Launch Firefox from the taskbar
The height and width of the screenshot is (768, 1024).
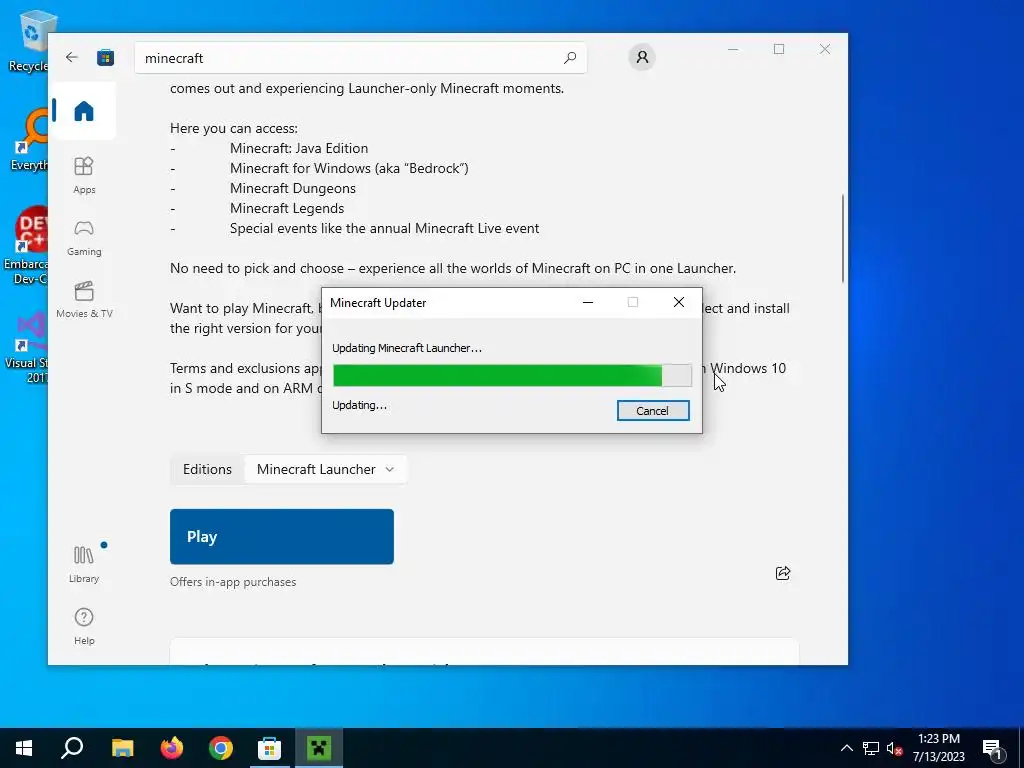172,748
